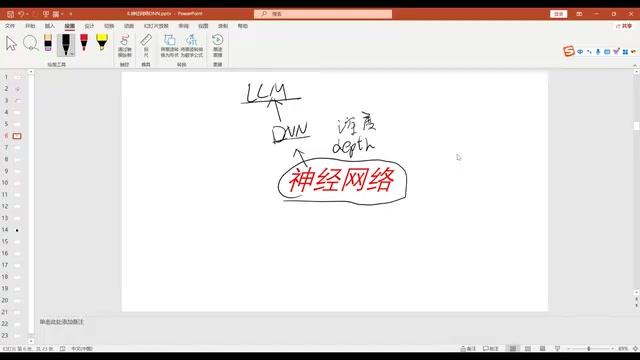Image resolution: width=640 pixels, height=360 pixels.
Task: Open the File (文件) menu
Action: pos(10,26)
